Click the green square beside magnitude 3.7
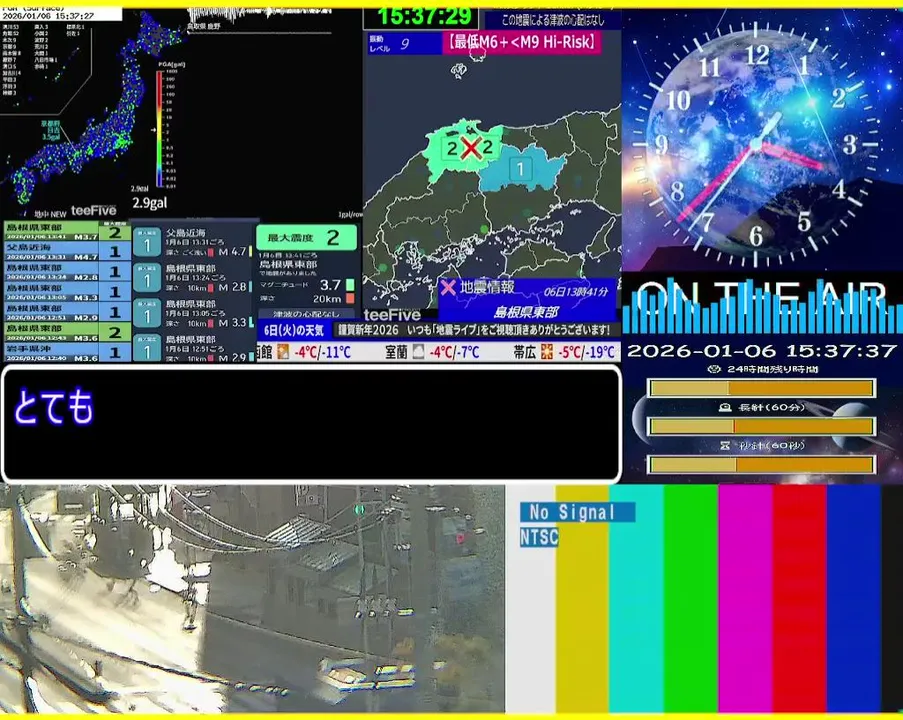The width and height of the screenshot is (903, 720). point(350,285)
